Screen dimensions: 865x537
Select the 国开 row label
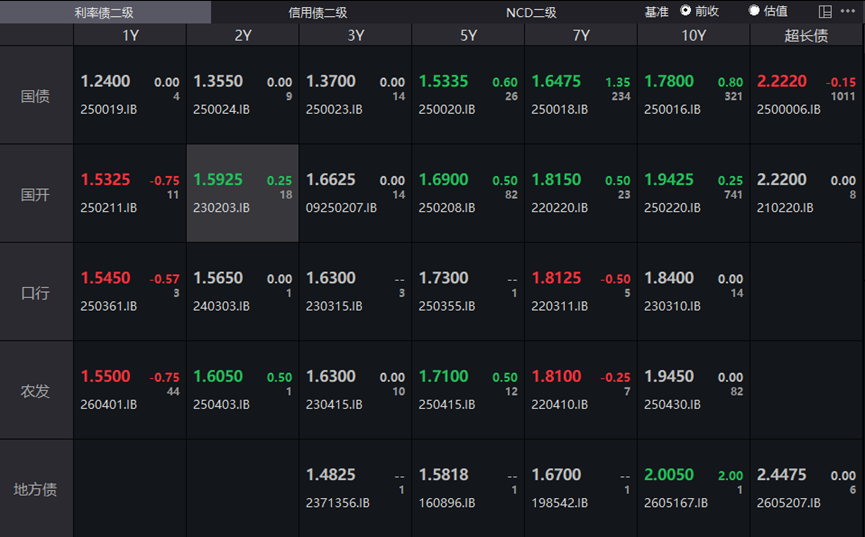[x=36, y=194]
